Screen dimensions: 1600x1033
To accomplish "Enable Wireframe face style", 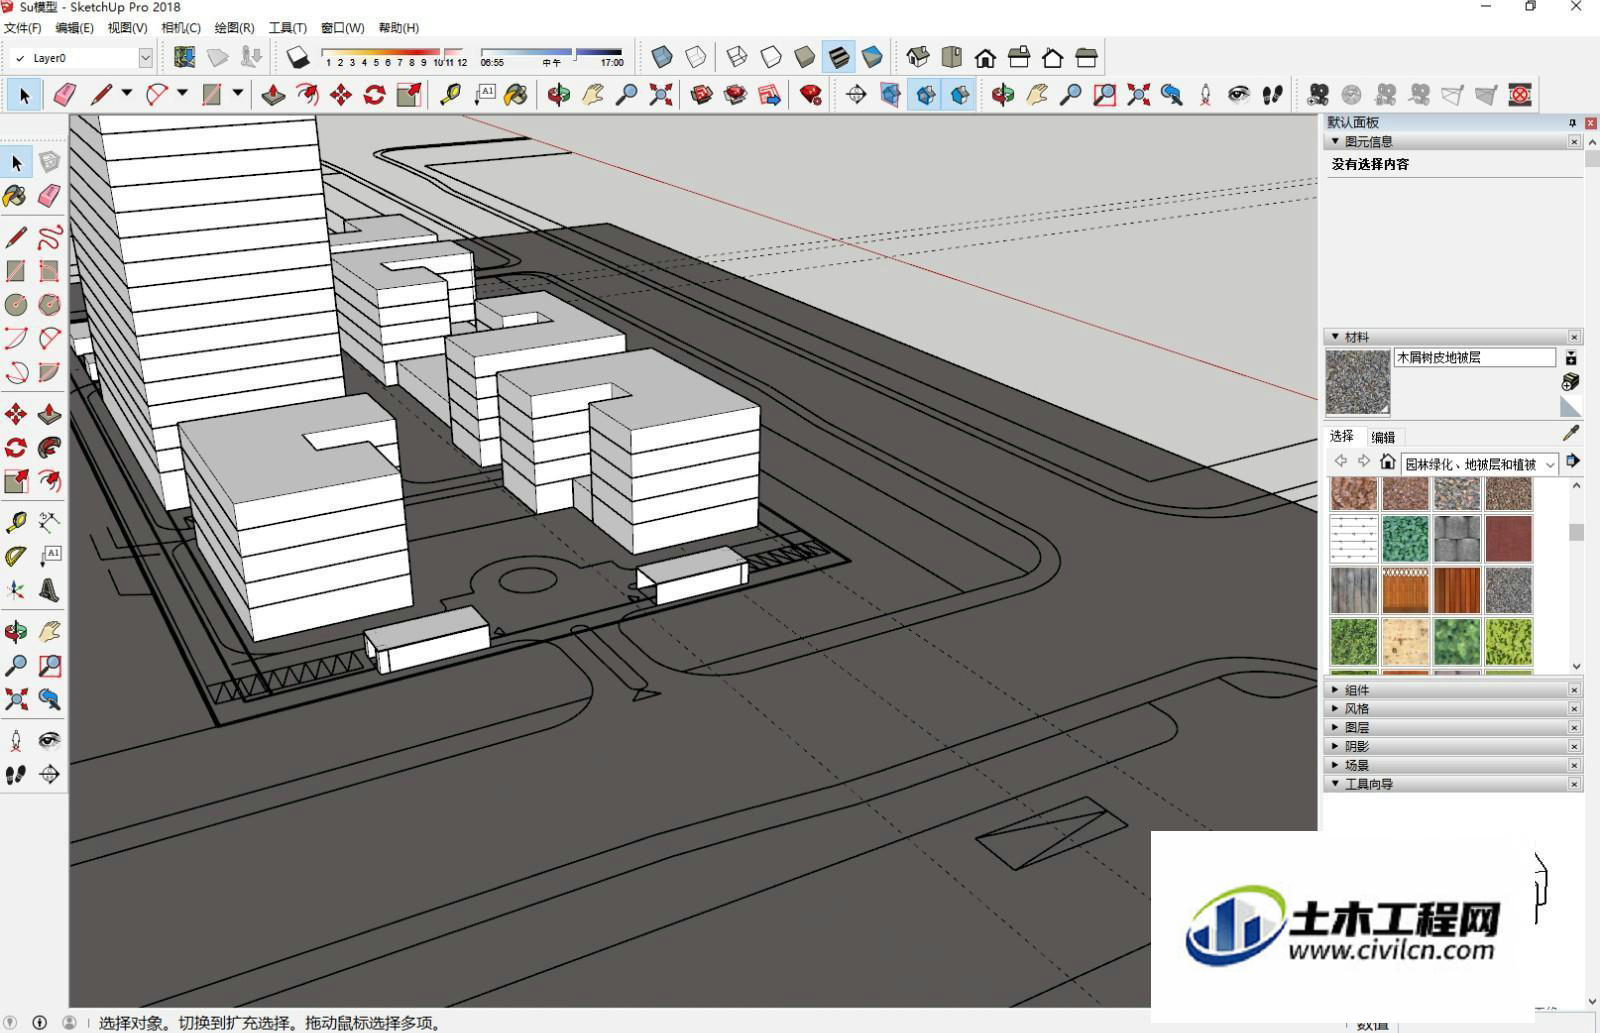I will (737, 57).
